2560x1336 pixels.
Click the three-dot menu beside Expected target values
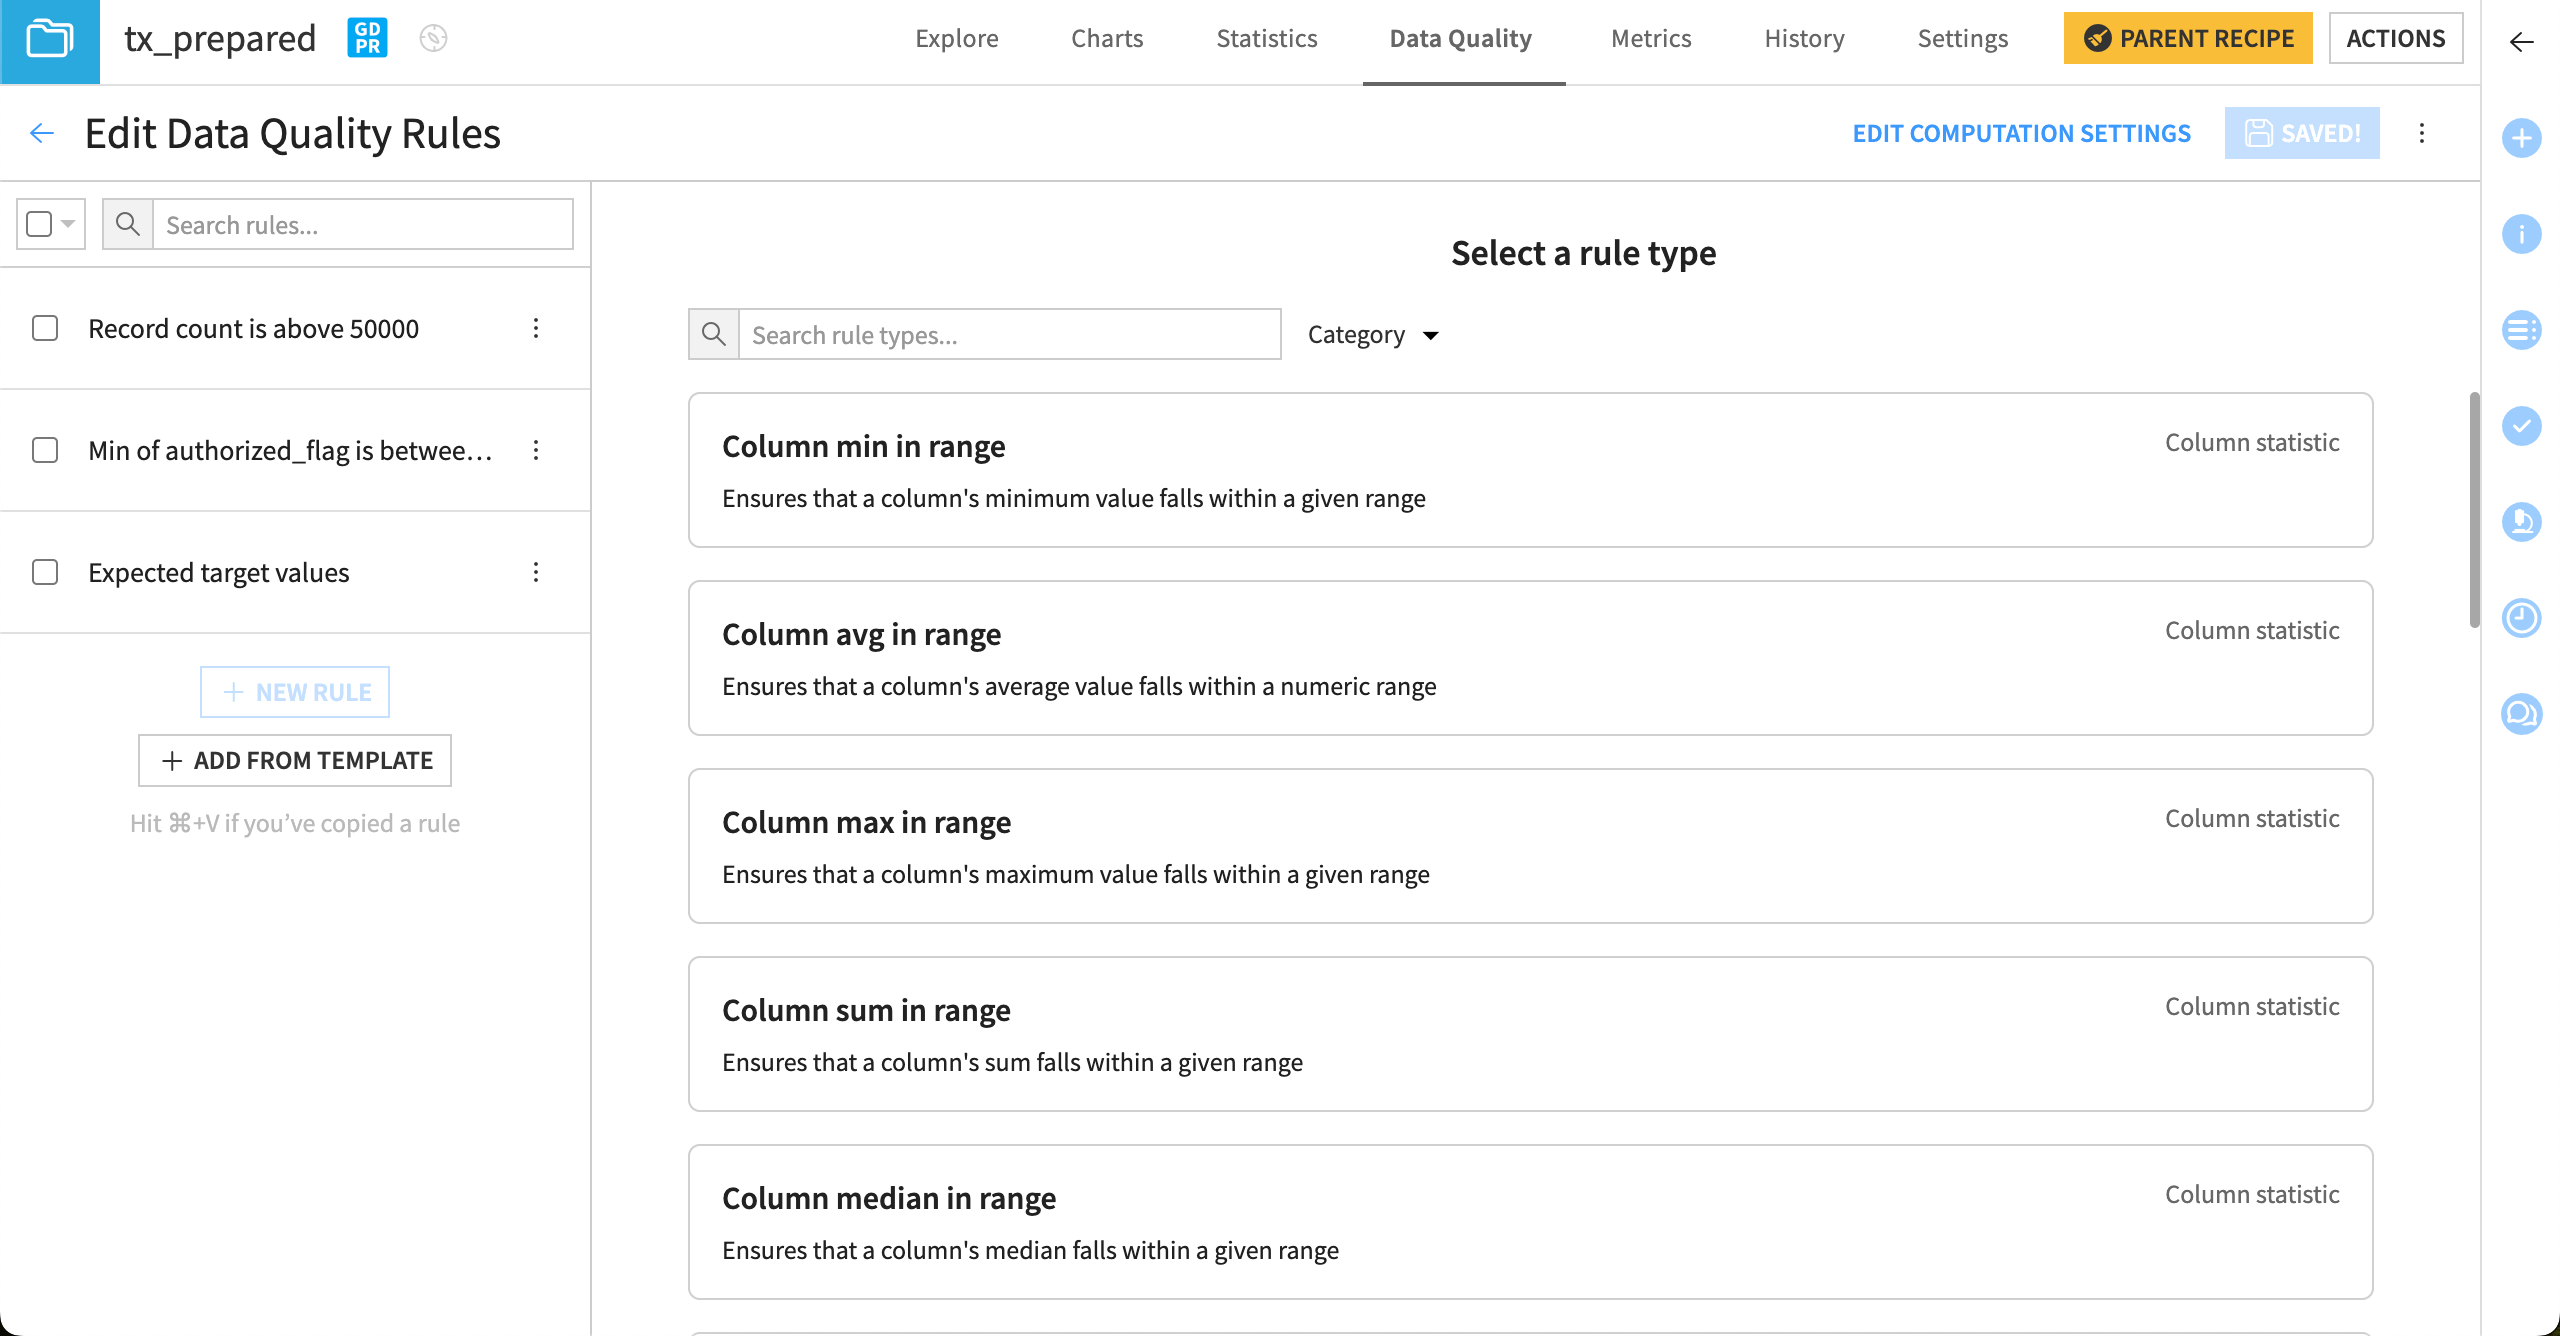pos(537,572)
